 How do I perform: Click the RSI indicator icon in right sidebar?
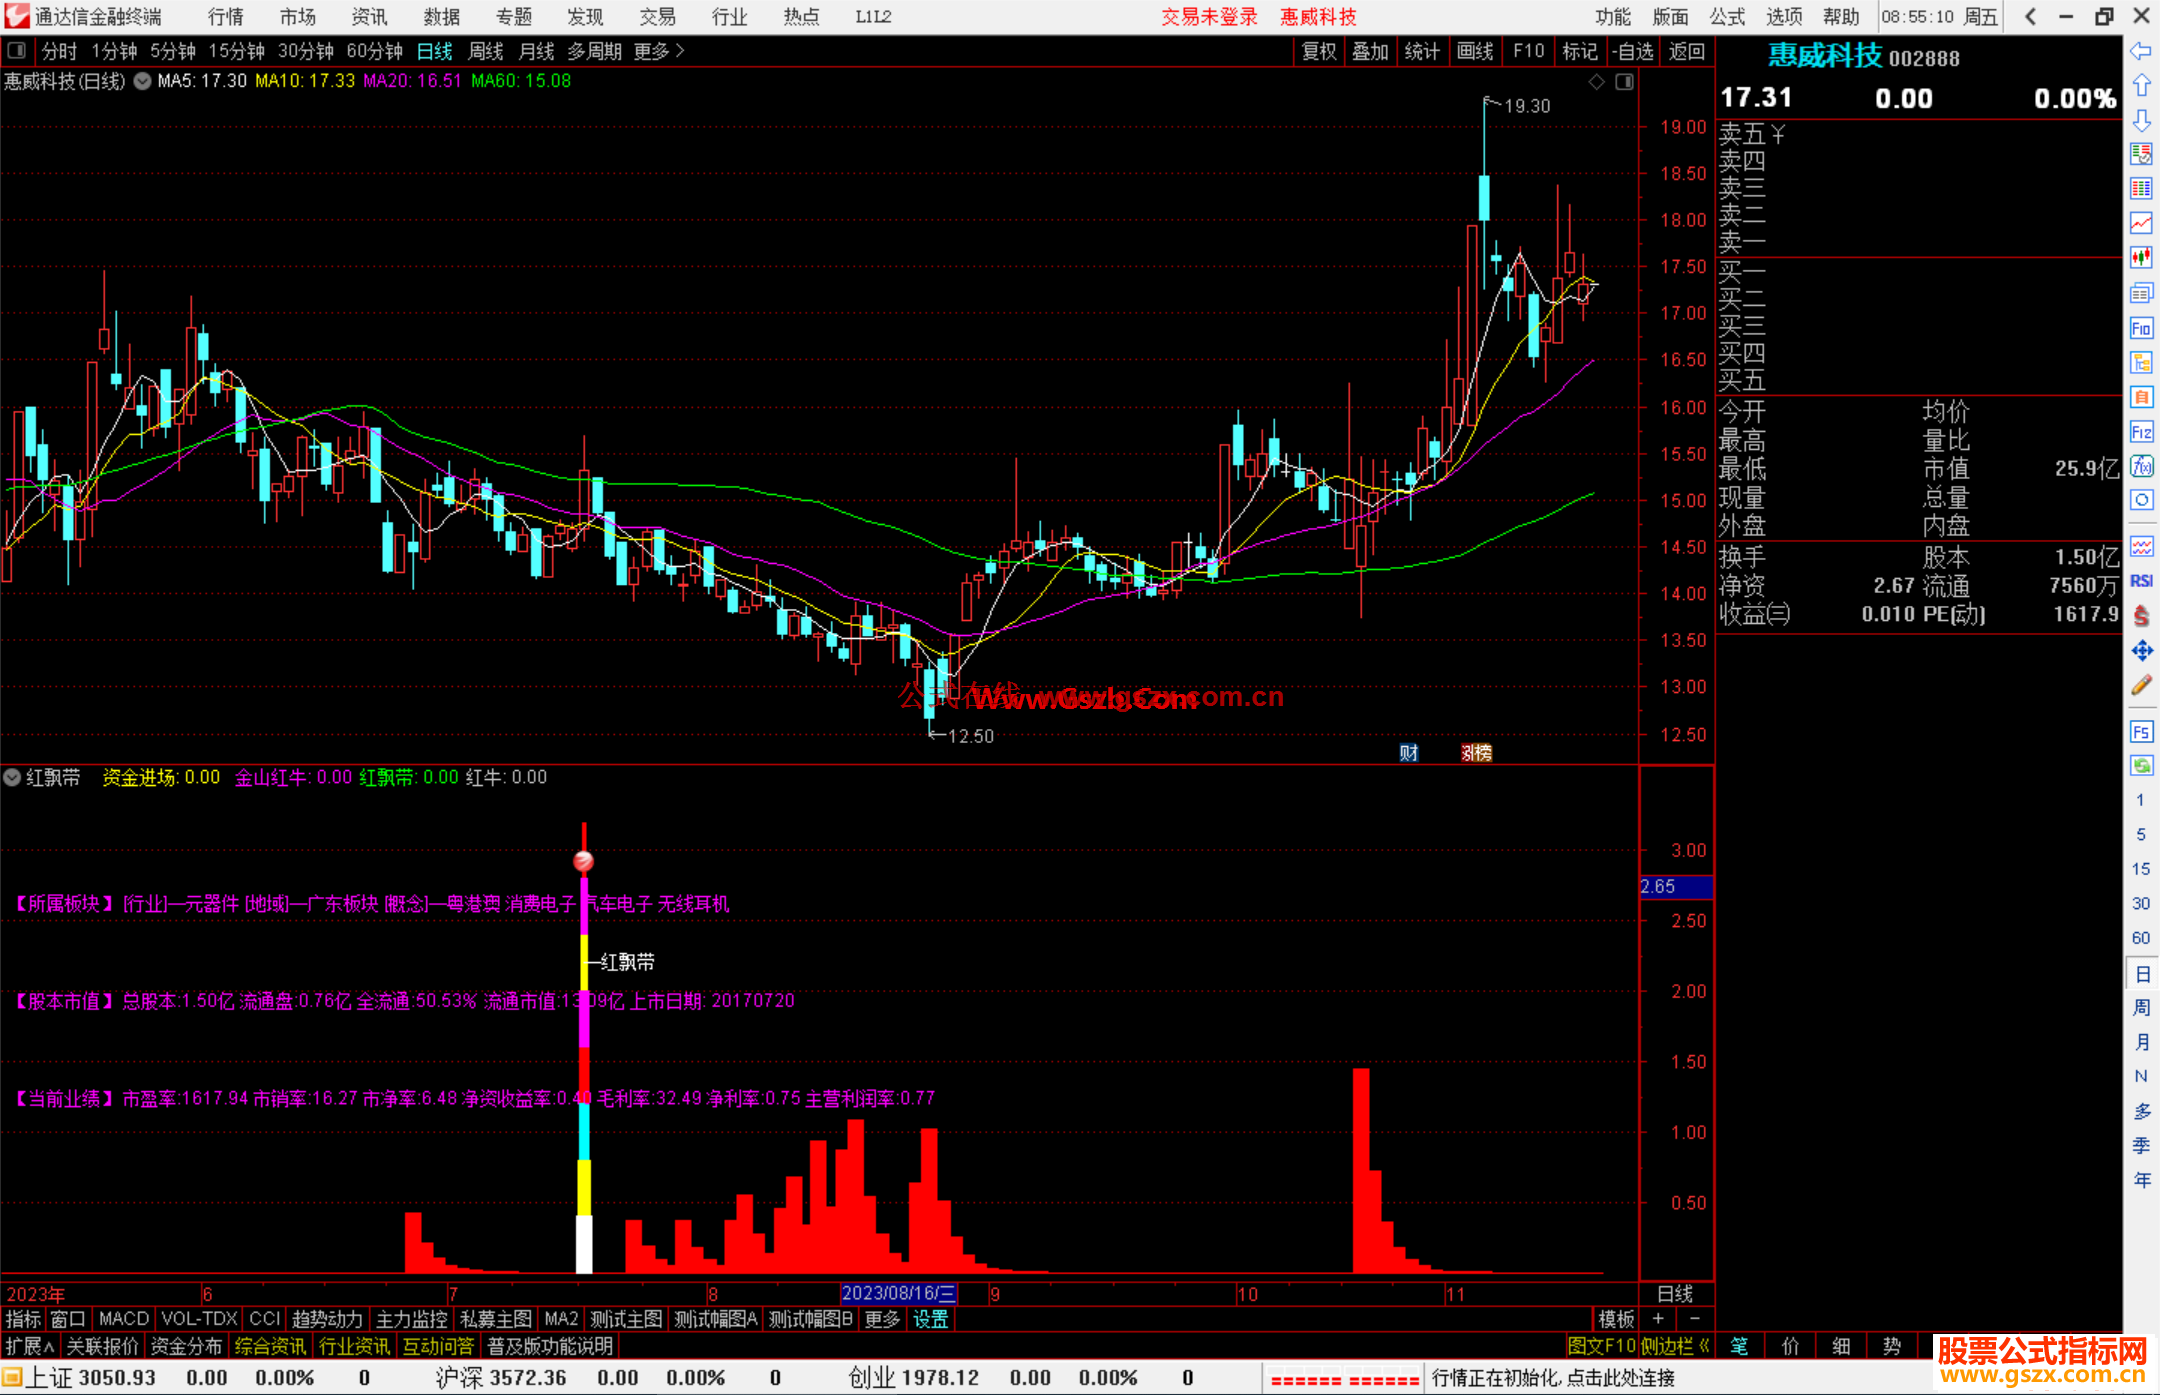tap(2141, 581)
